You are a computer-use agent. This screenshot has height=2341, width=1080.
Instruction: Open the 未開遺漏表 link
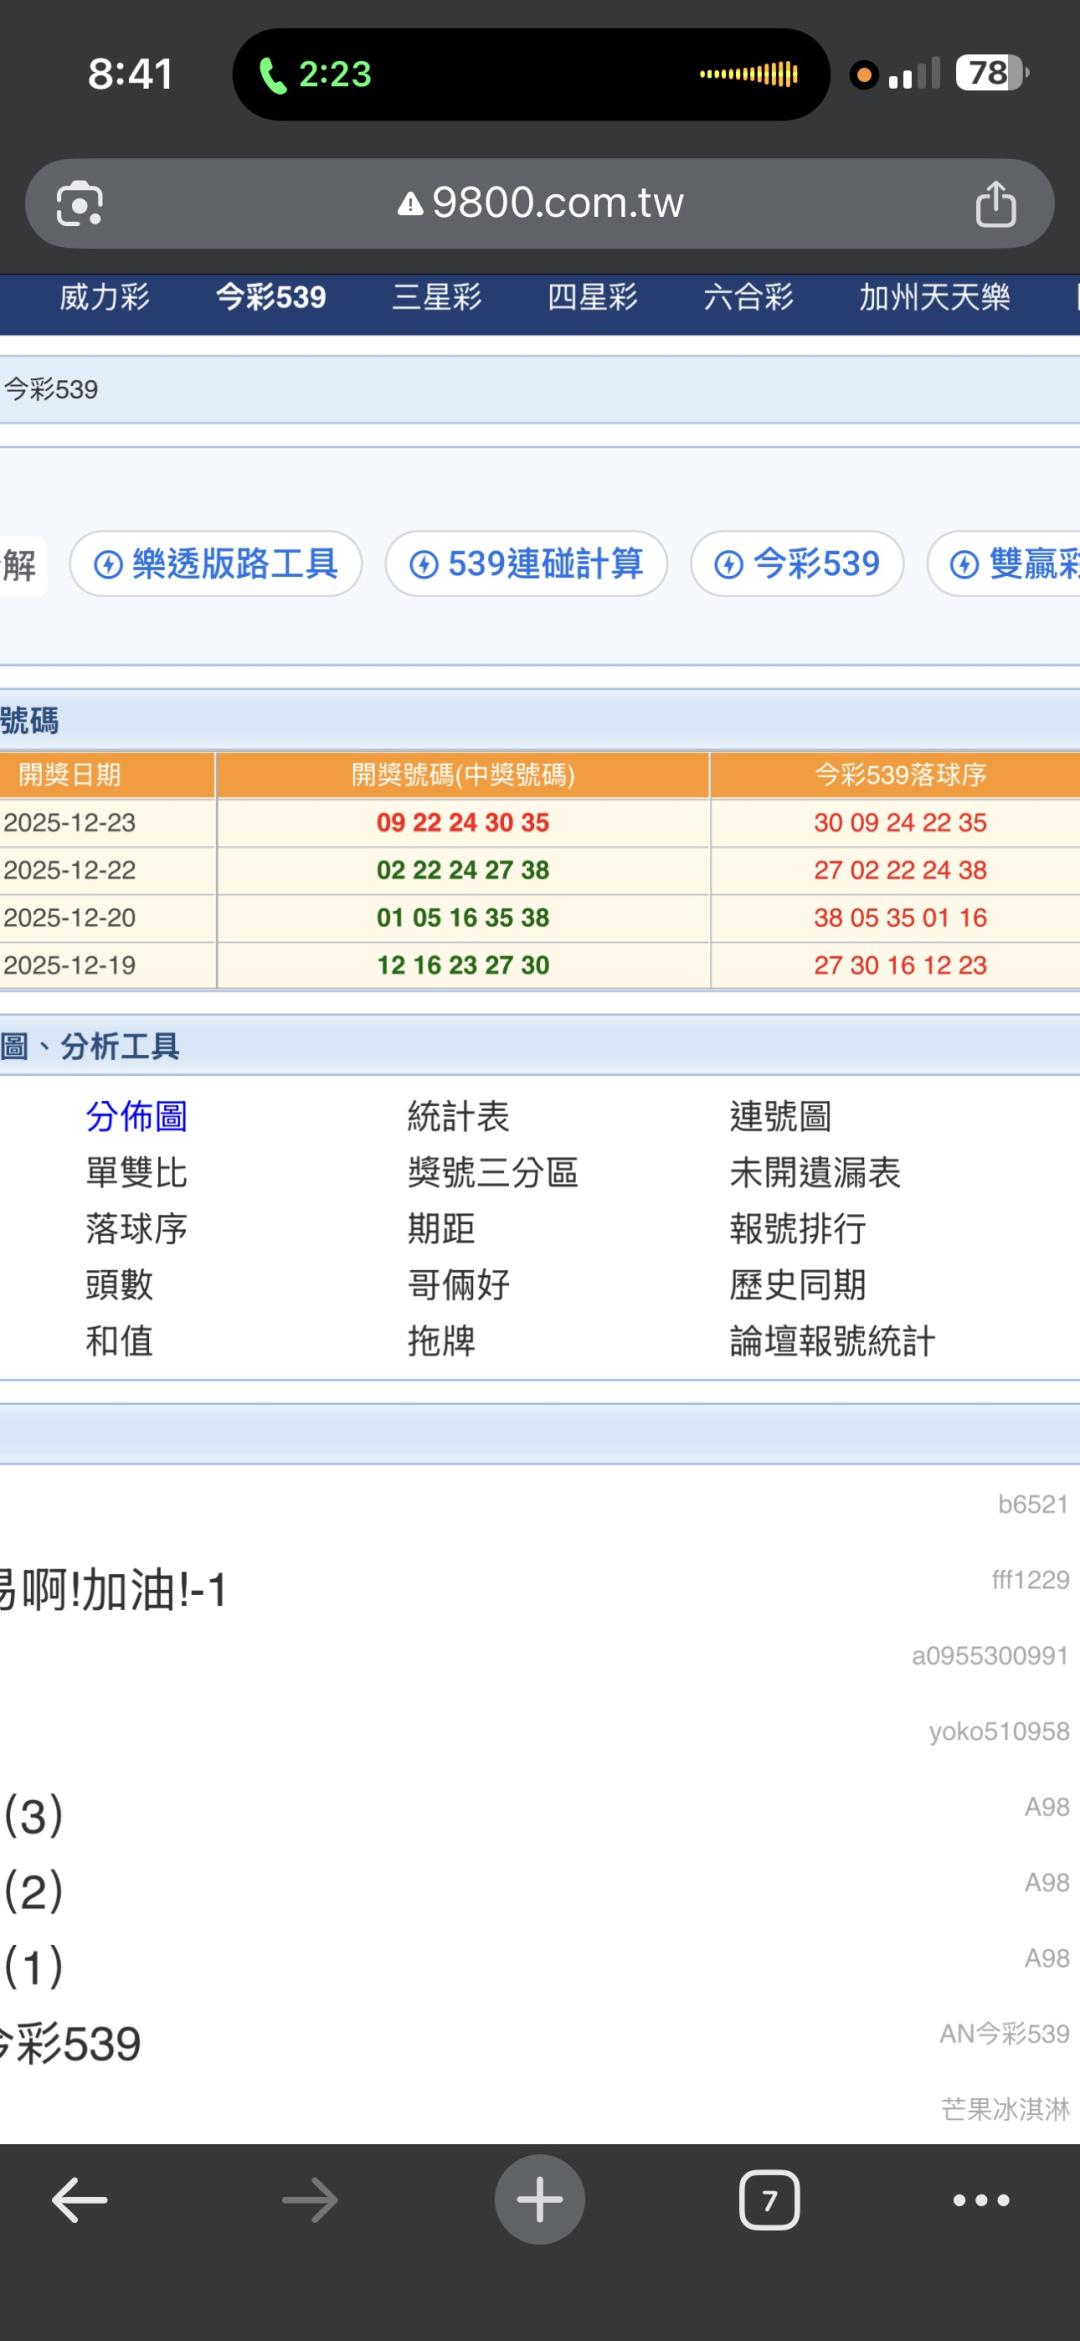815,1172
